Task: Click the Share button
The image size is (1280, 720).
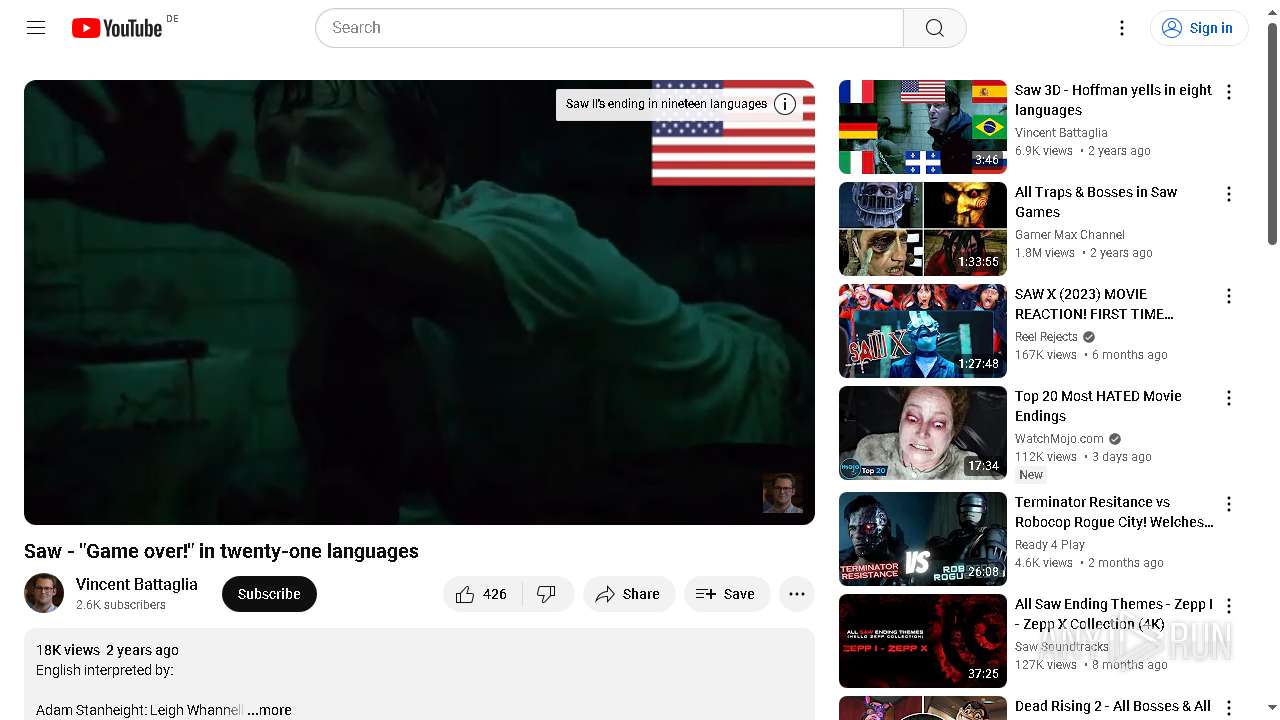Action: click(x=629, y=594)
